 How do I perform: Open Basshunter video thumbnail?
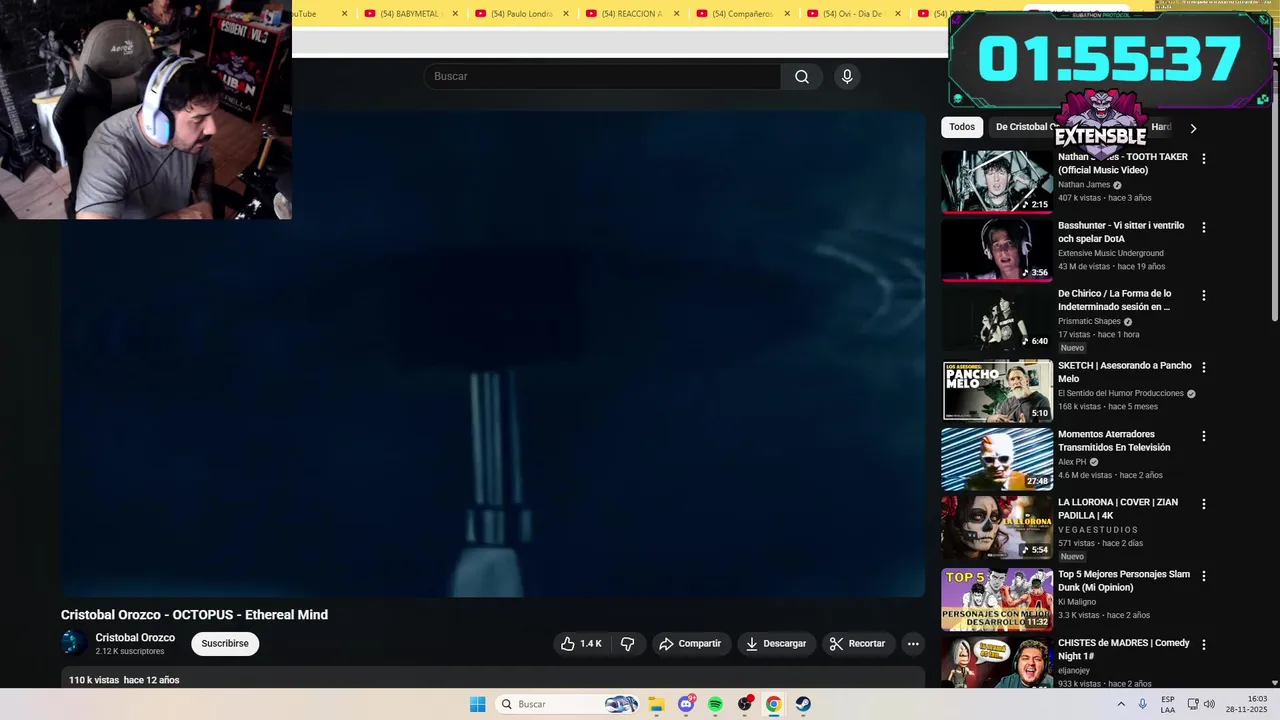[x=997, y=250]
